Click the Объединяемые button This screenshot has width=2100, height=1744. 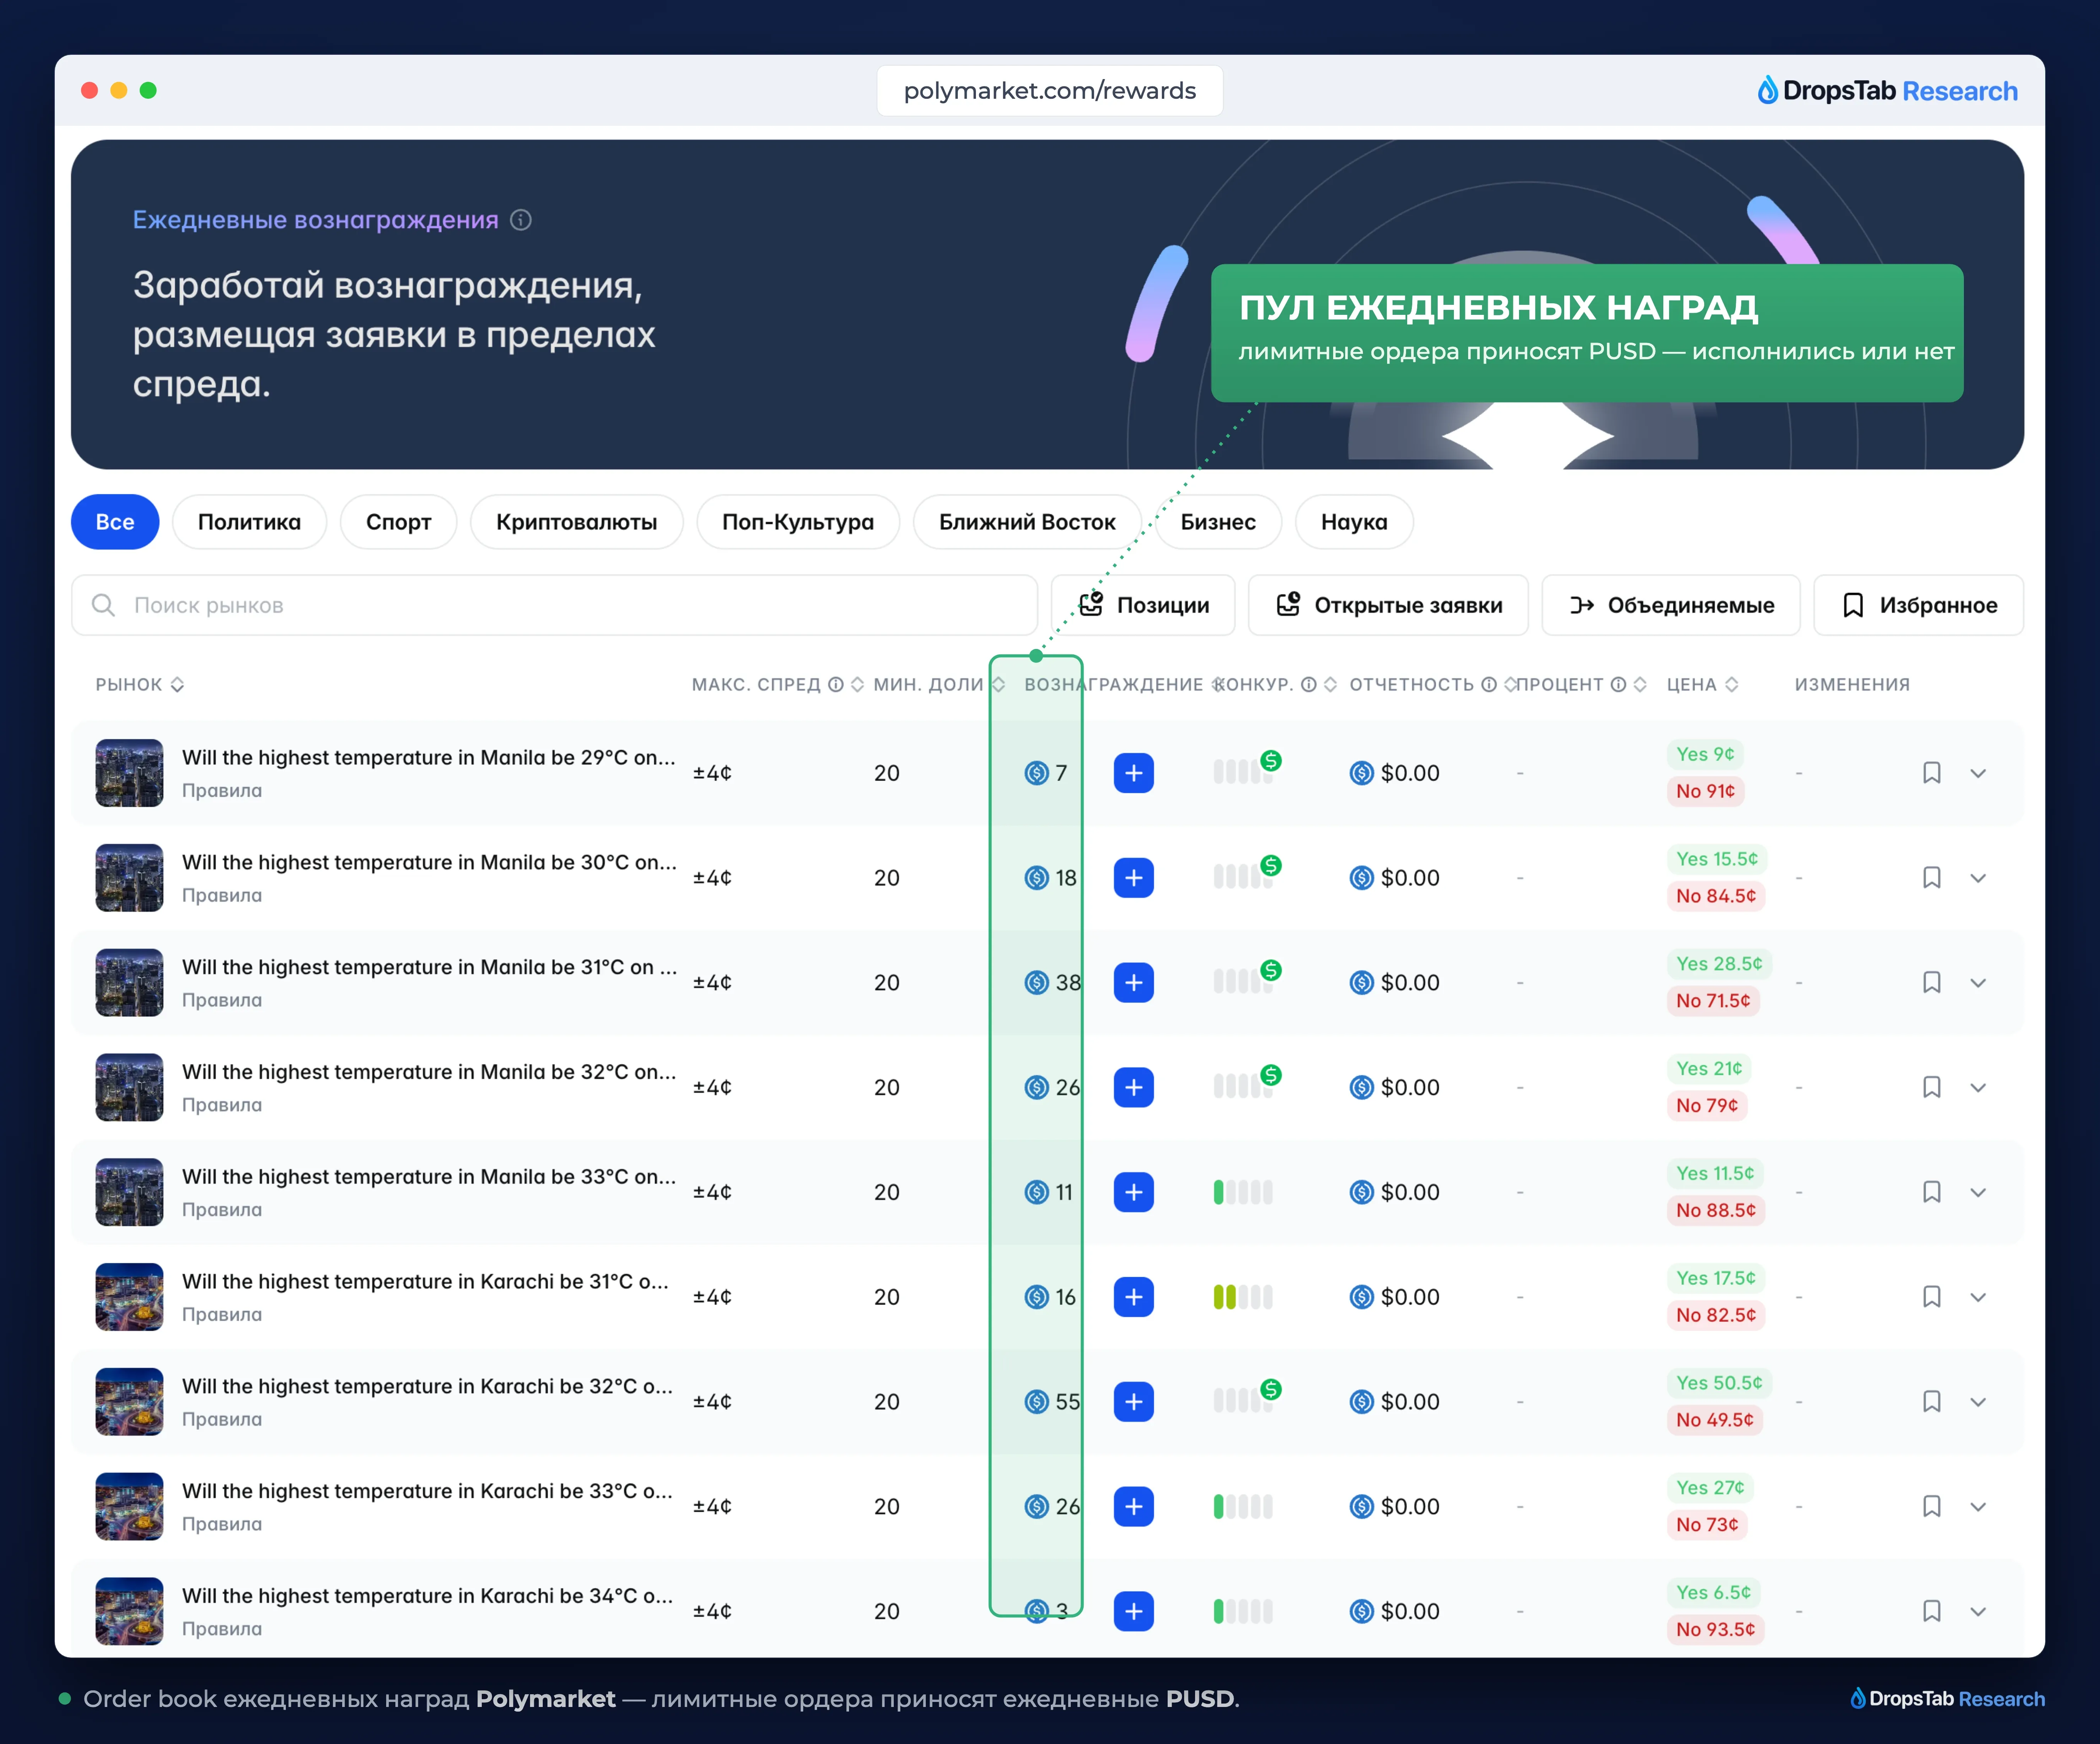[x=1671, y=605]
